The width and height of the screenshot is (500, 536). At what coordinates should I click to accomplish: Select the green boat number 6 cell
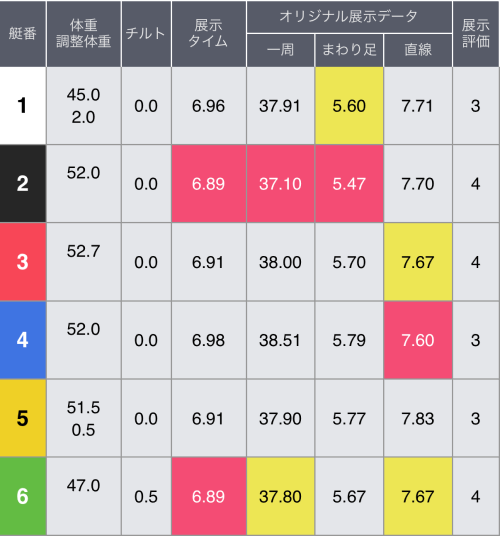[x=23, y=496]
